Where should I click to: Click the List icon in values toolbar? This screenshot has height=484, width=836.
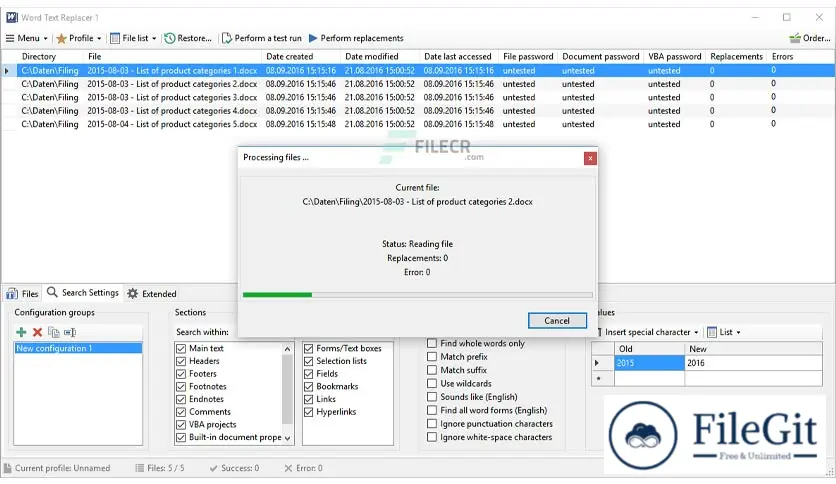pyautogui.click(x=712, y=332)
